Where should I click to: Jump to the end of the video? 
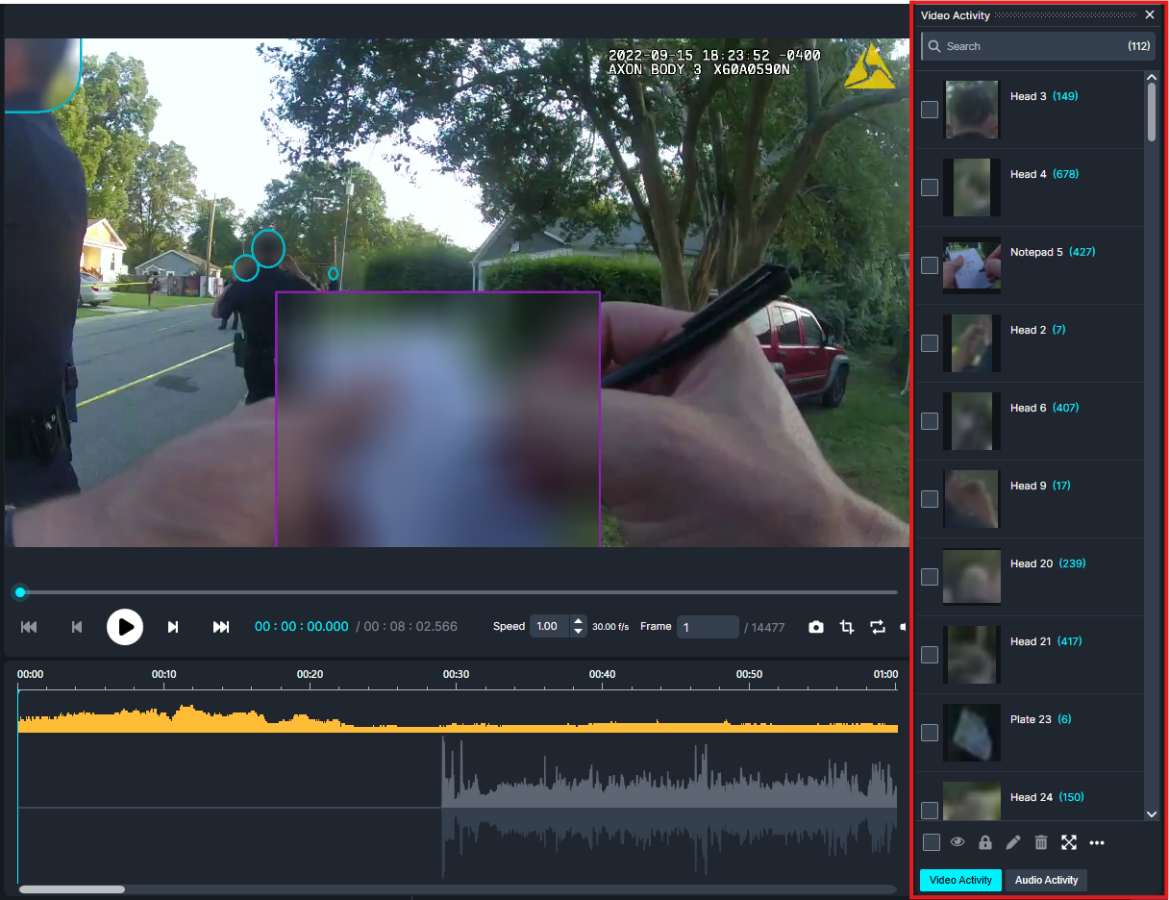pos(221,627)
